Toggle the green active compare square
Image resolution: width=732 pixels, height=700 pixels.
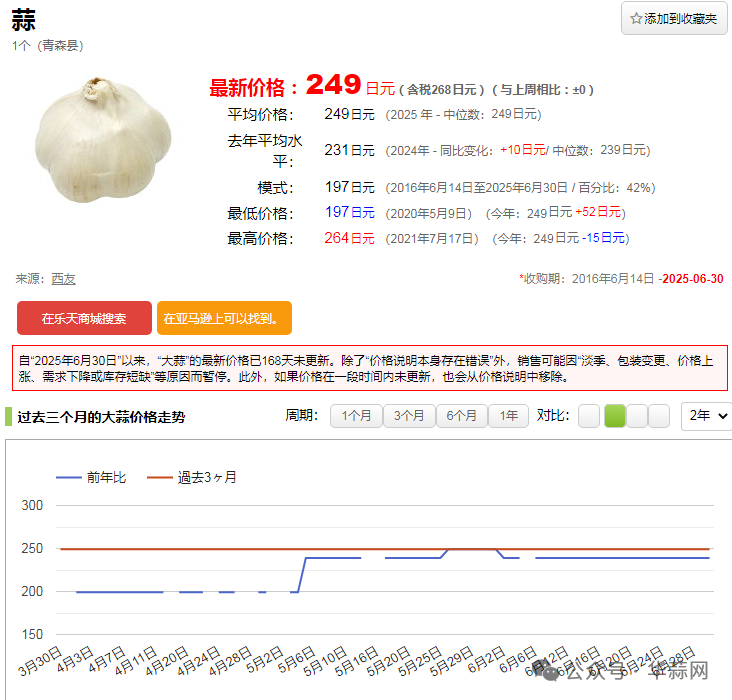[x=614, y=416]
